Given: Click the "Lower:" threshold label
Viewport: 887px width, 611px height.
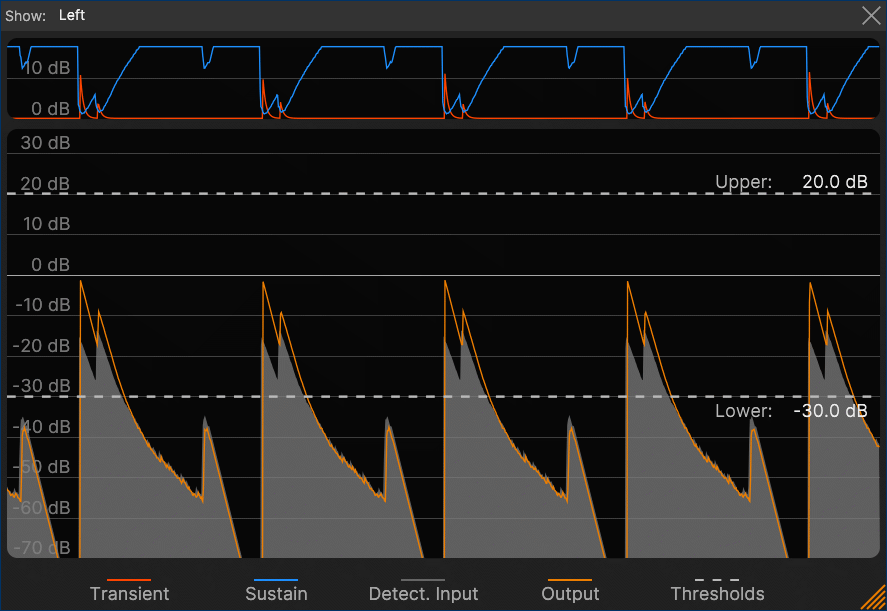Looking at the screenshot, I should [x=743, y=411].
